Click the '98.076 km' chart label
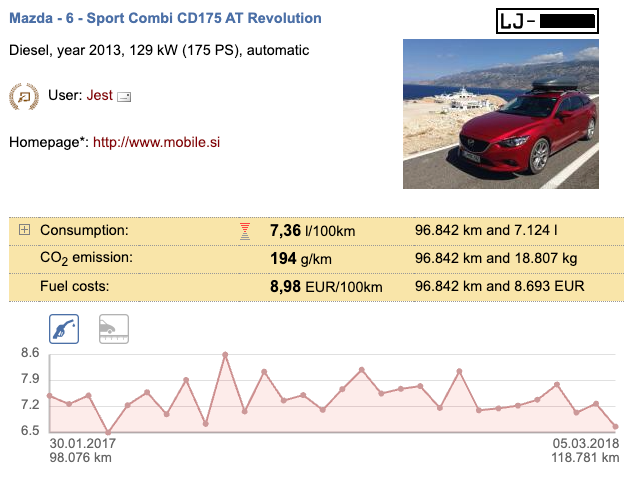The width and height of the screenshot is (638, 479). pos(81,457)
